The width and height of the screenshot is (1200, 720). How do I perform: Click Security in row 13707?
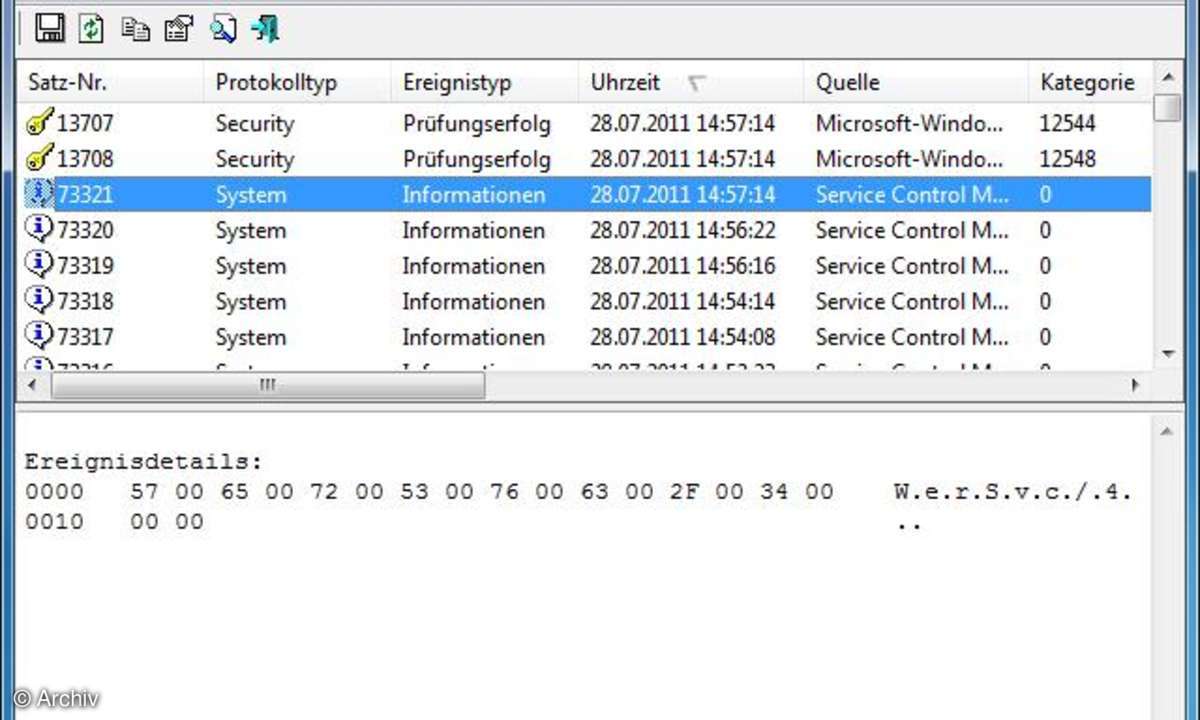tap(255, 124)
